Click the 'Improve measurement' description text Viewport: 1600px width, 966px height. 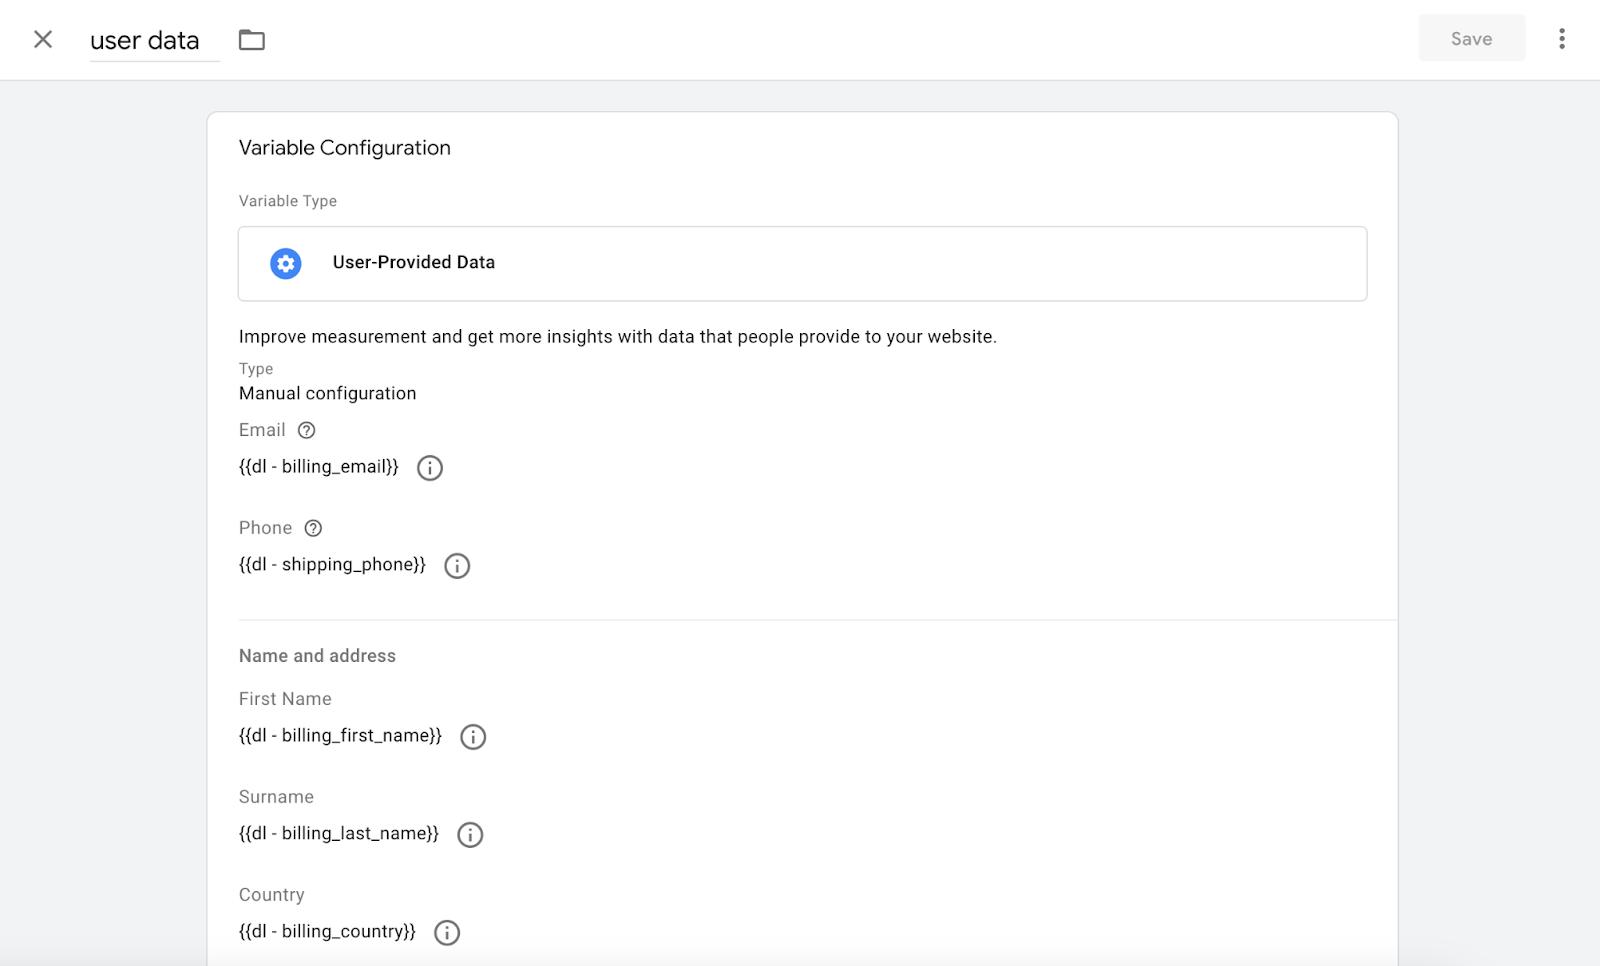[x=617, y=337]
